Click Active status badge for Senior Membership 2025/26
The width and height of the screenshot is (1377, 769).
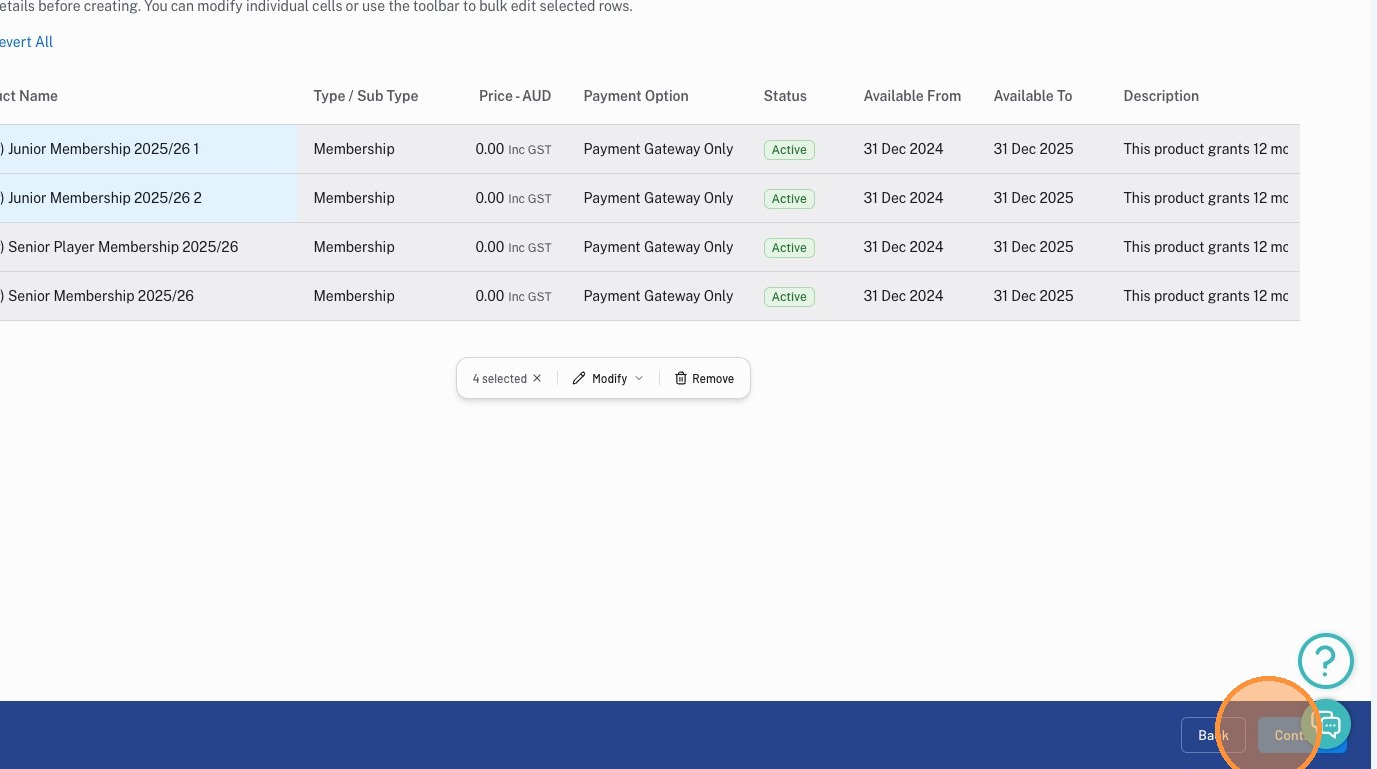pos(789,297)
